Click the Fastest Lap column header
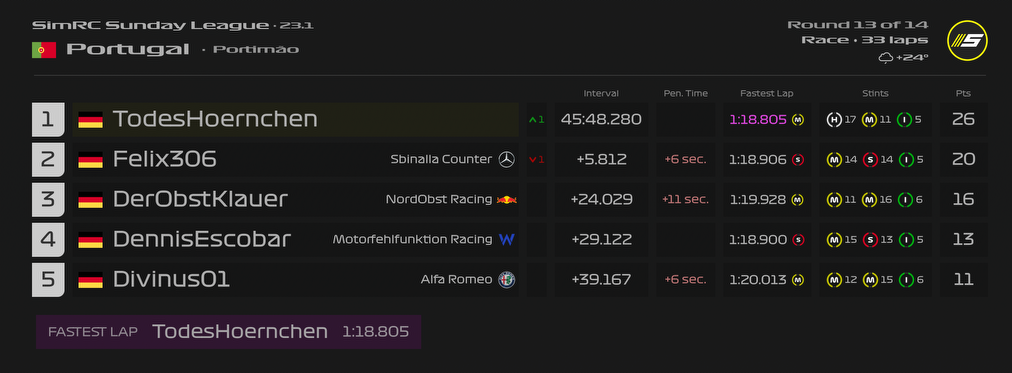 767,94
